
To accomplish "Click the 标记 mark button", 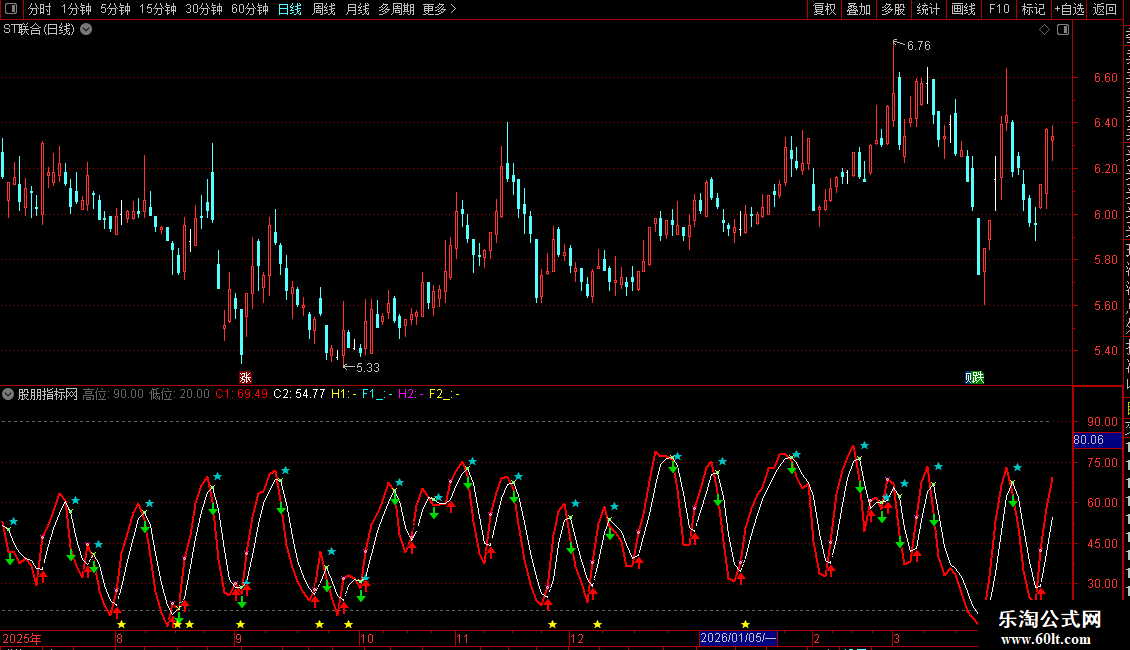I will 1033,9.
